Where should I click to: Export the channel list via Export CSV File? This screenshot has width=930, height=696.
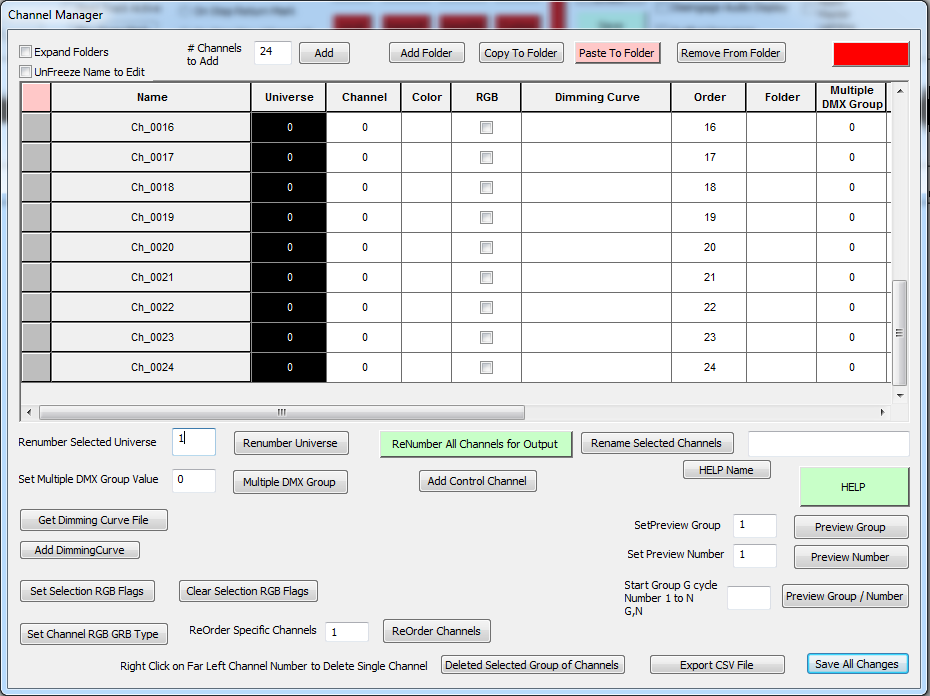(x=716, y=665)
